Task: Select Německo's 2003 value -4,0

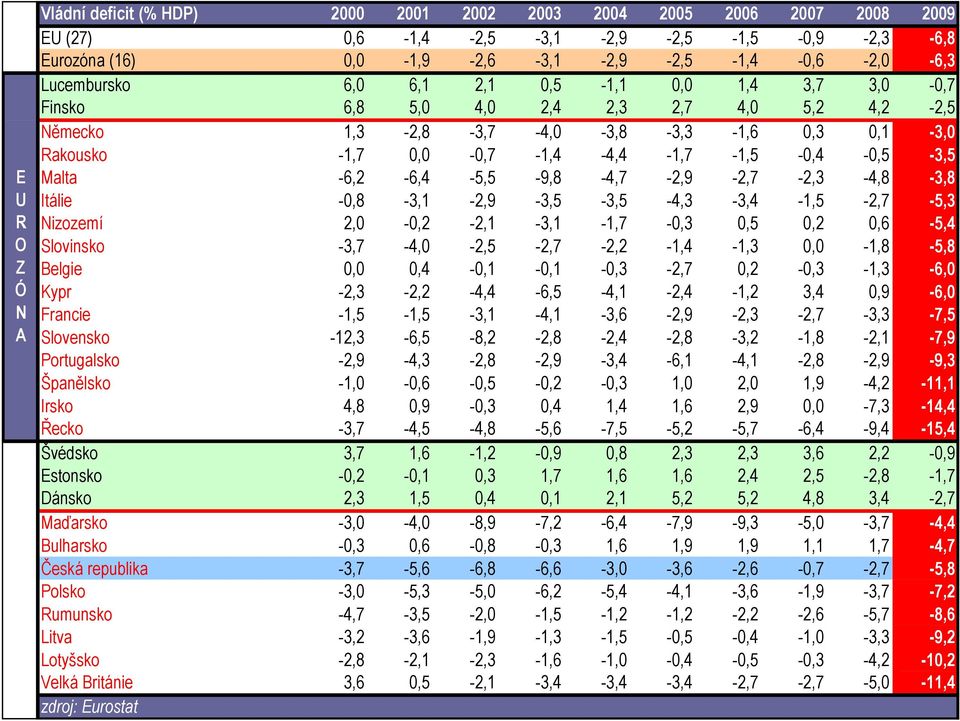Action: click(548, 132)
